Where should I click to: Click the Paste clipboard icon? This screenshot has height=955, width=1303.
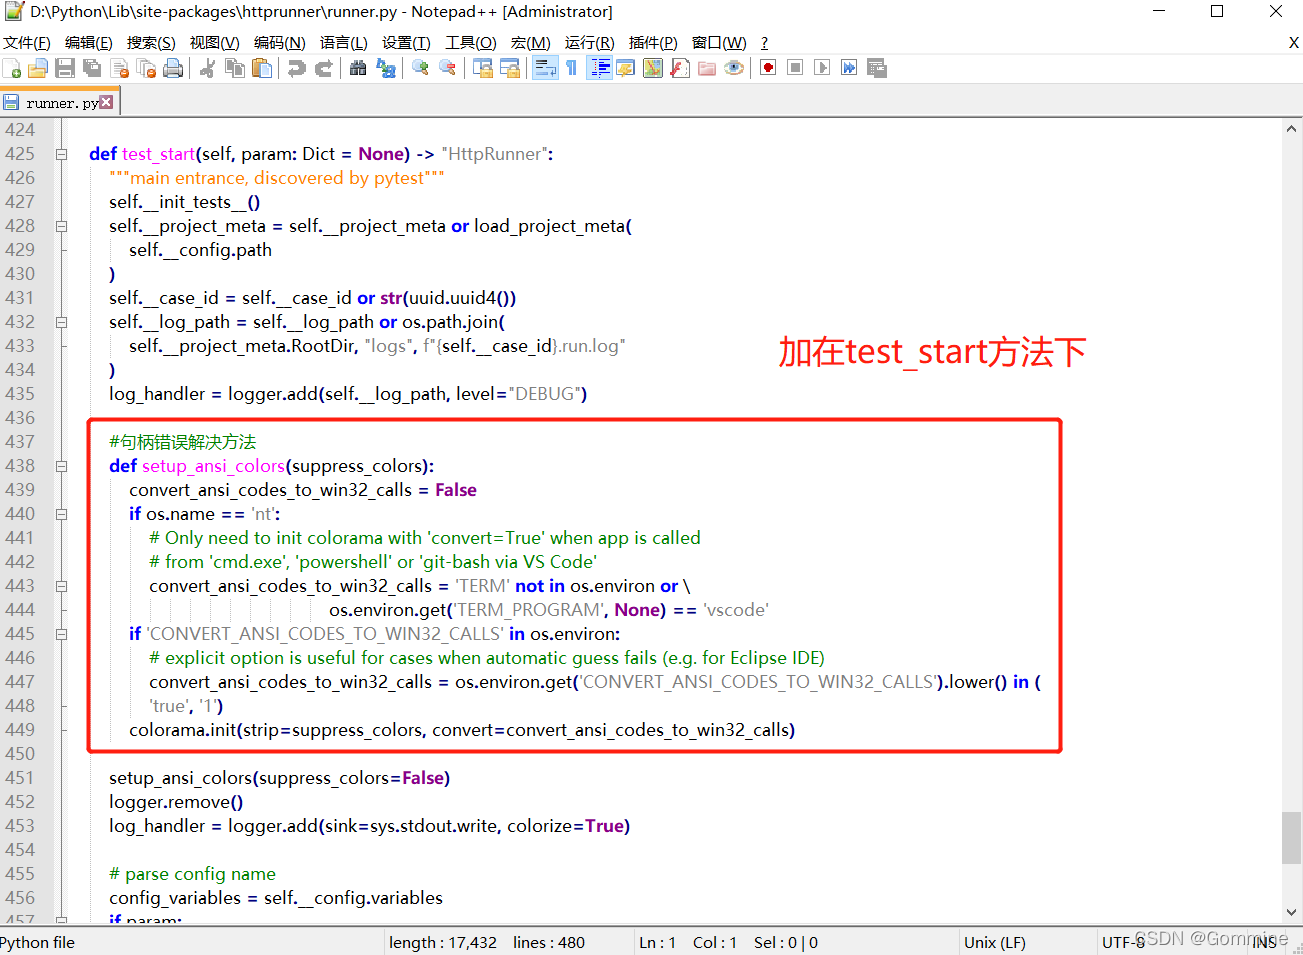262,68
